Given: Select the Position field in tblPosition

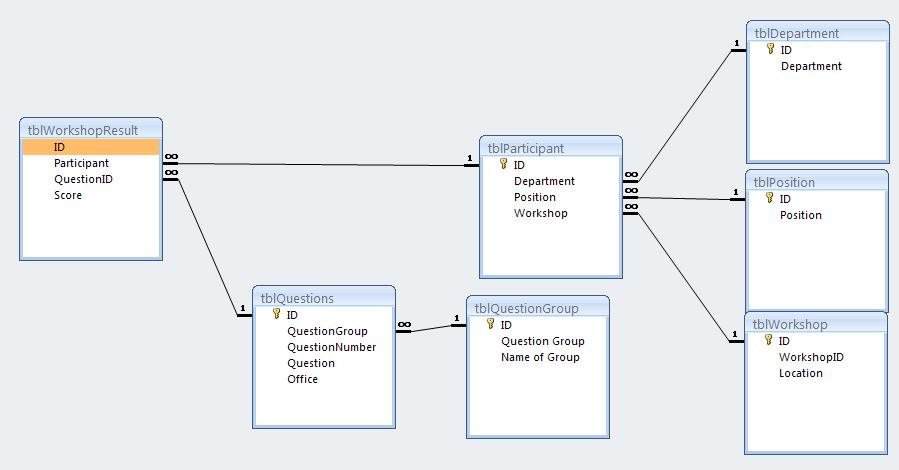Looking at the screenshot, I should (800, 215).
